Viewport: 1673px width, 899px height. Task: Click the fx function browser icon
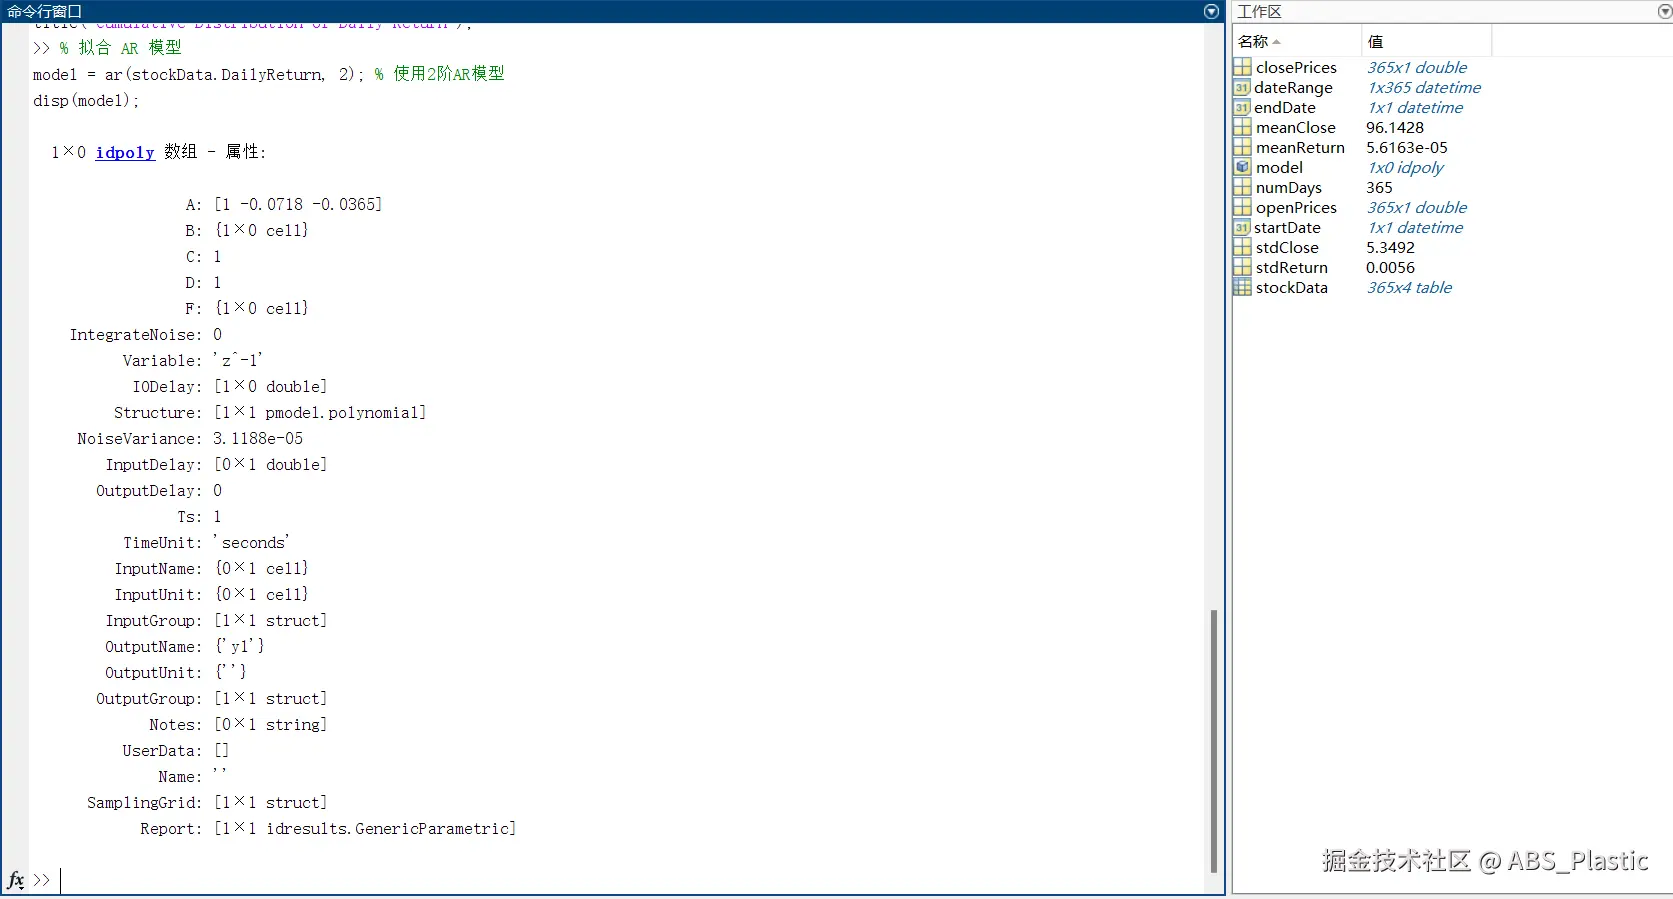(x=16, y=880)
